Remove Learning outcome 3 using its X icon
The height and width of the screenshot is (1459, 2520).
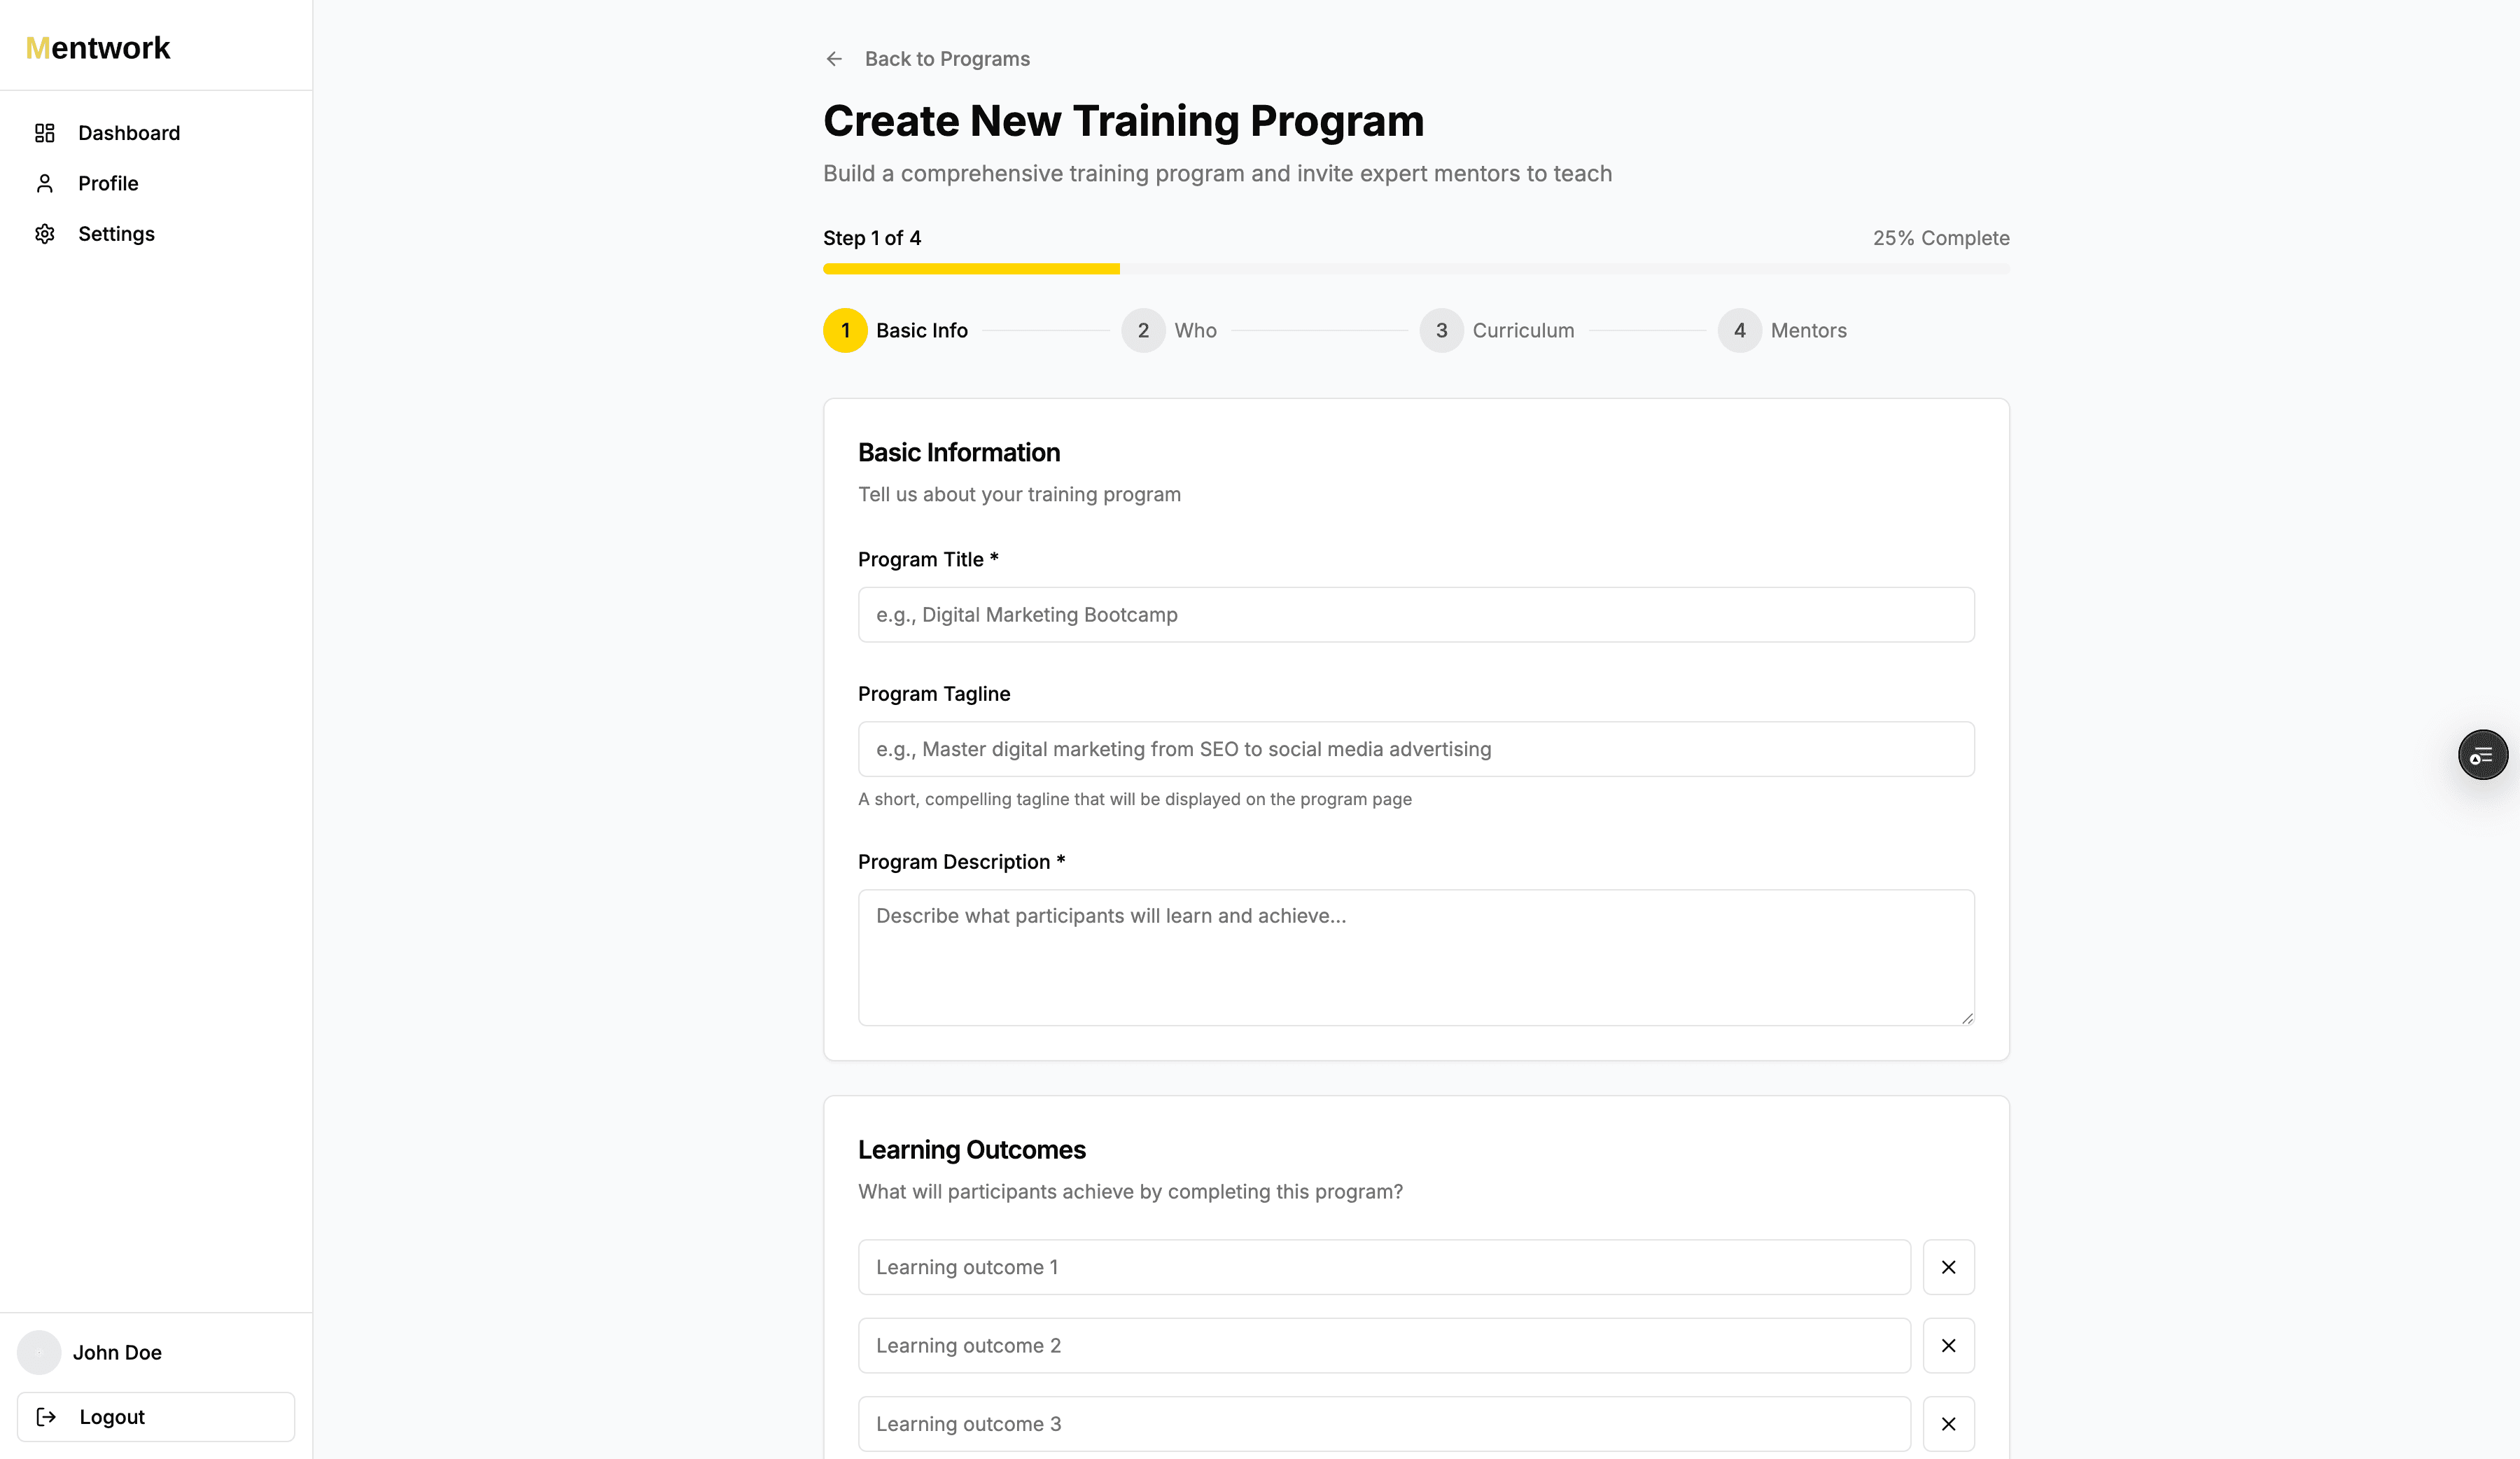pos(1948,1423)
